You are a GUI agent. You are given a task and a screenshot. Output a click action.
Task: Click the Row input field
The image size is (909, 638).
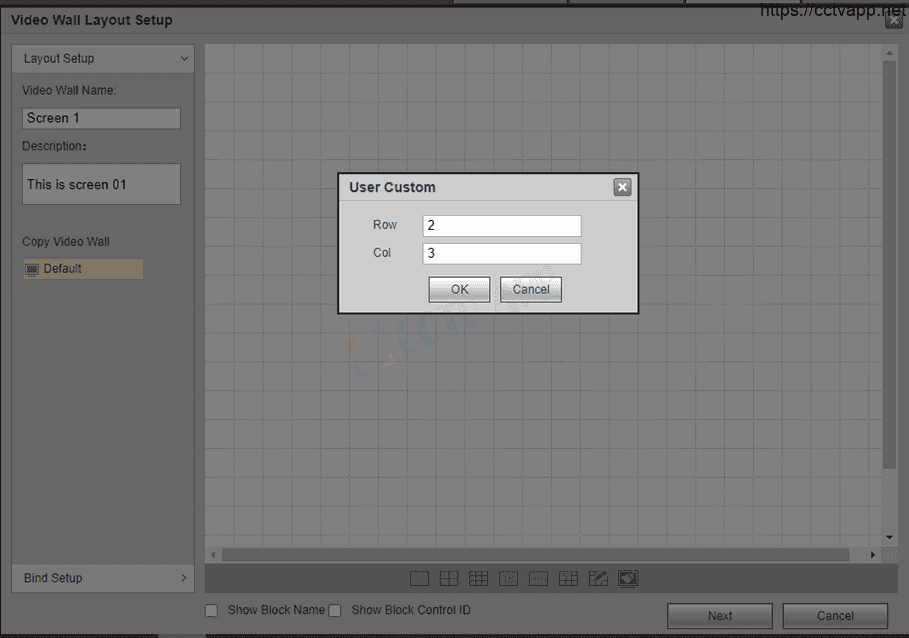click(x=501, y=226)
